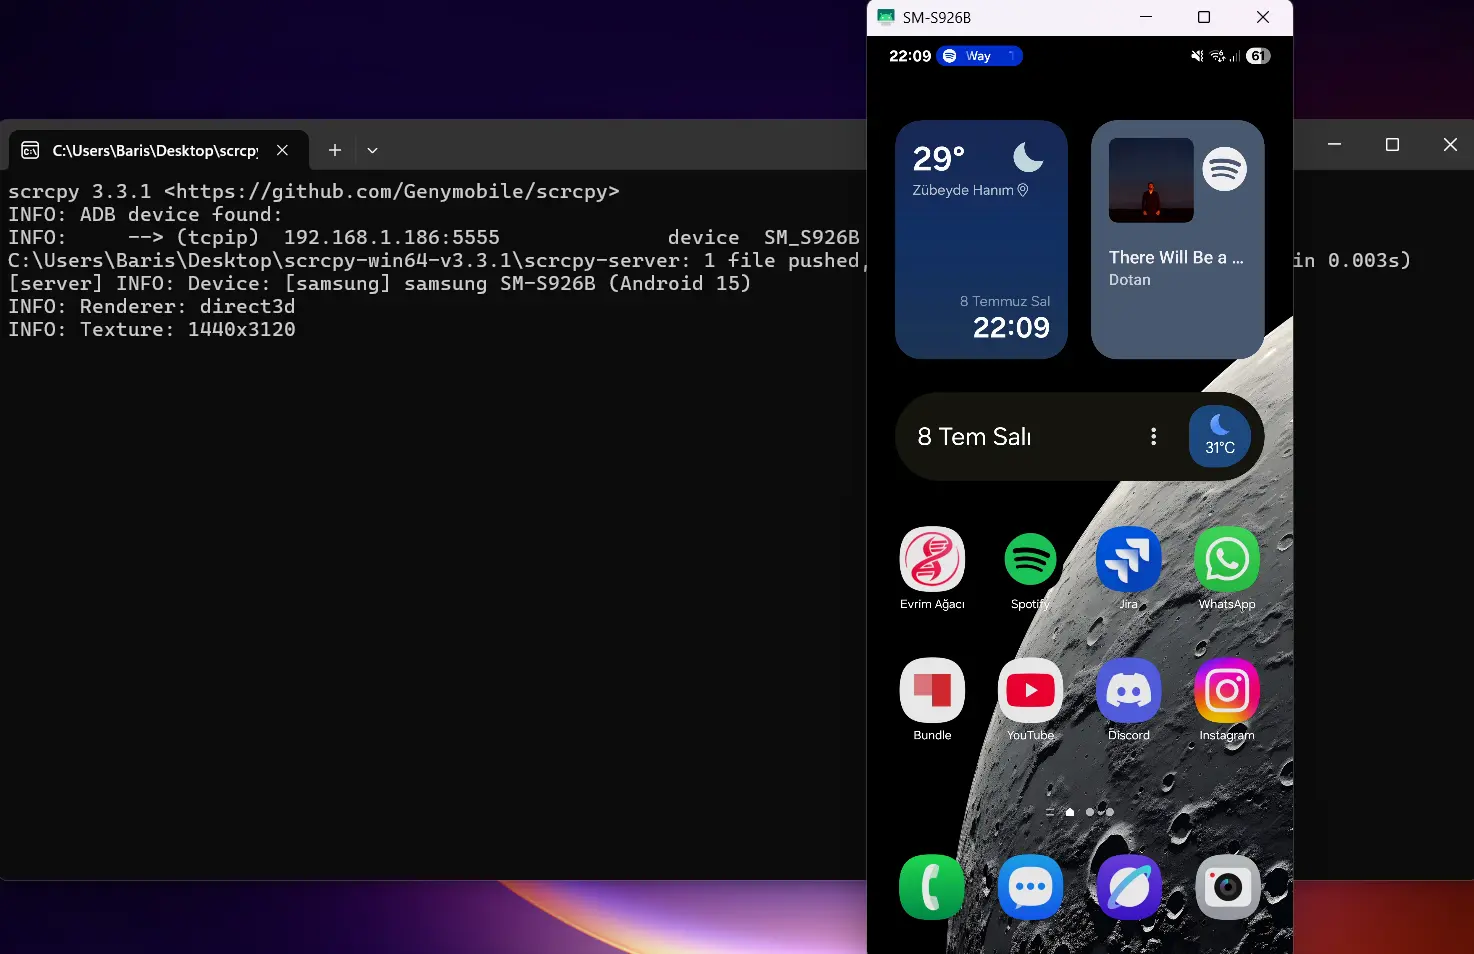Open the Camera app in dock
The height and width of the screenshot is (954, 1474).
[x=1227, y=887]
